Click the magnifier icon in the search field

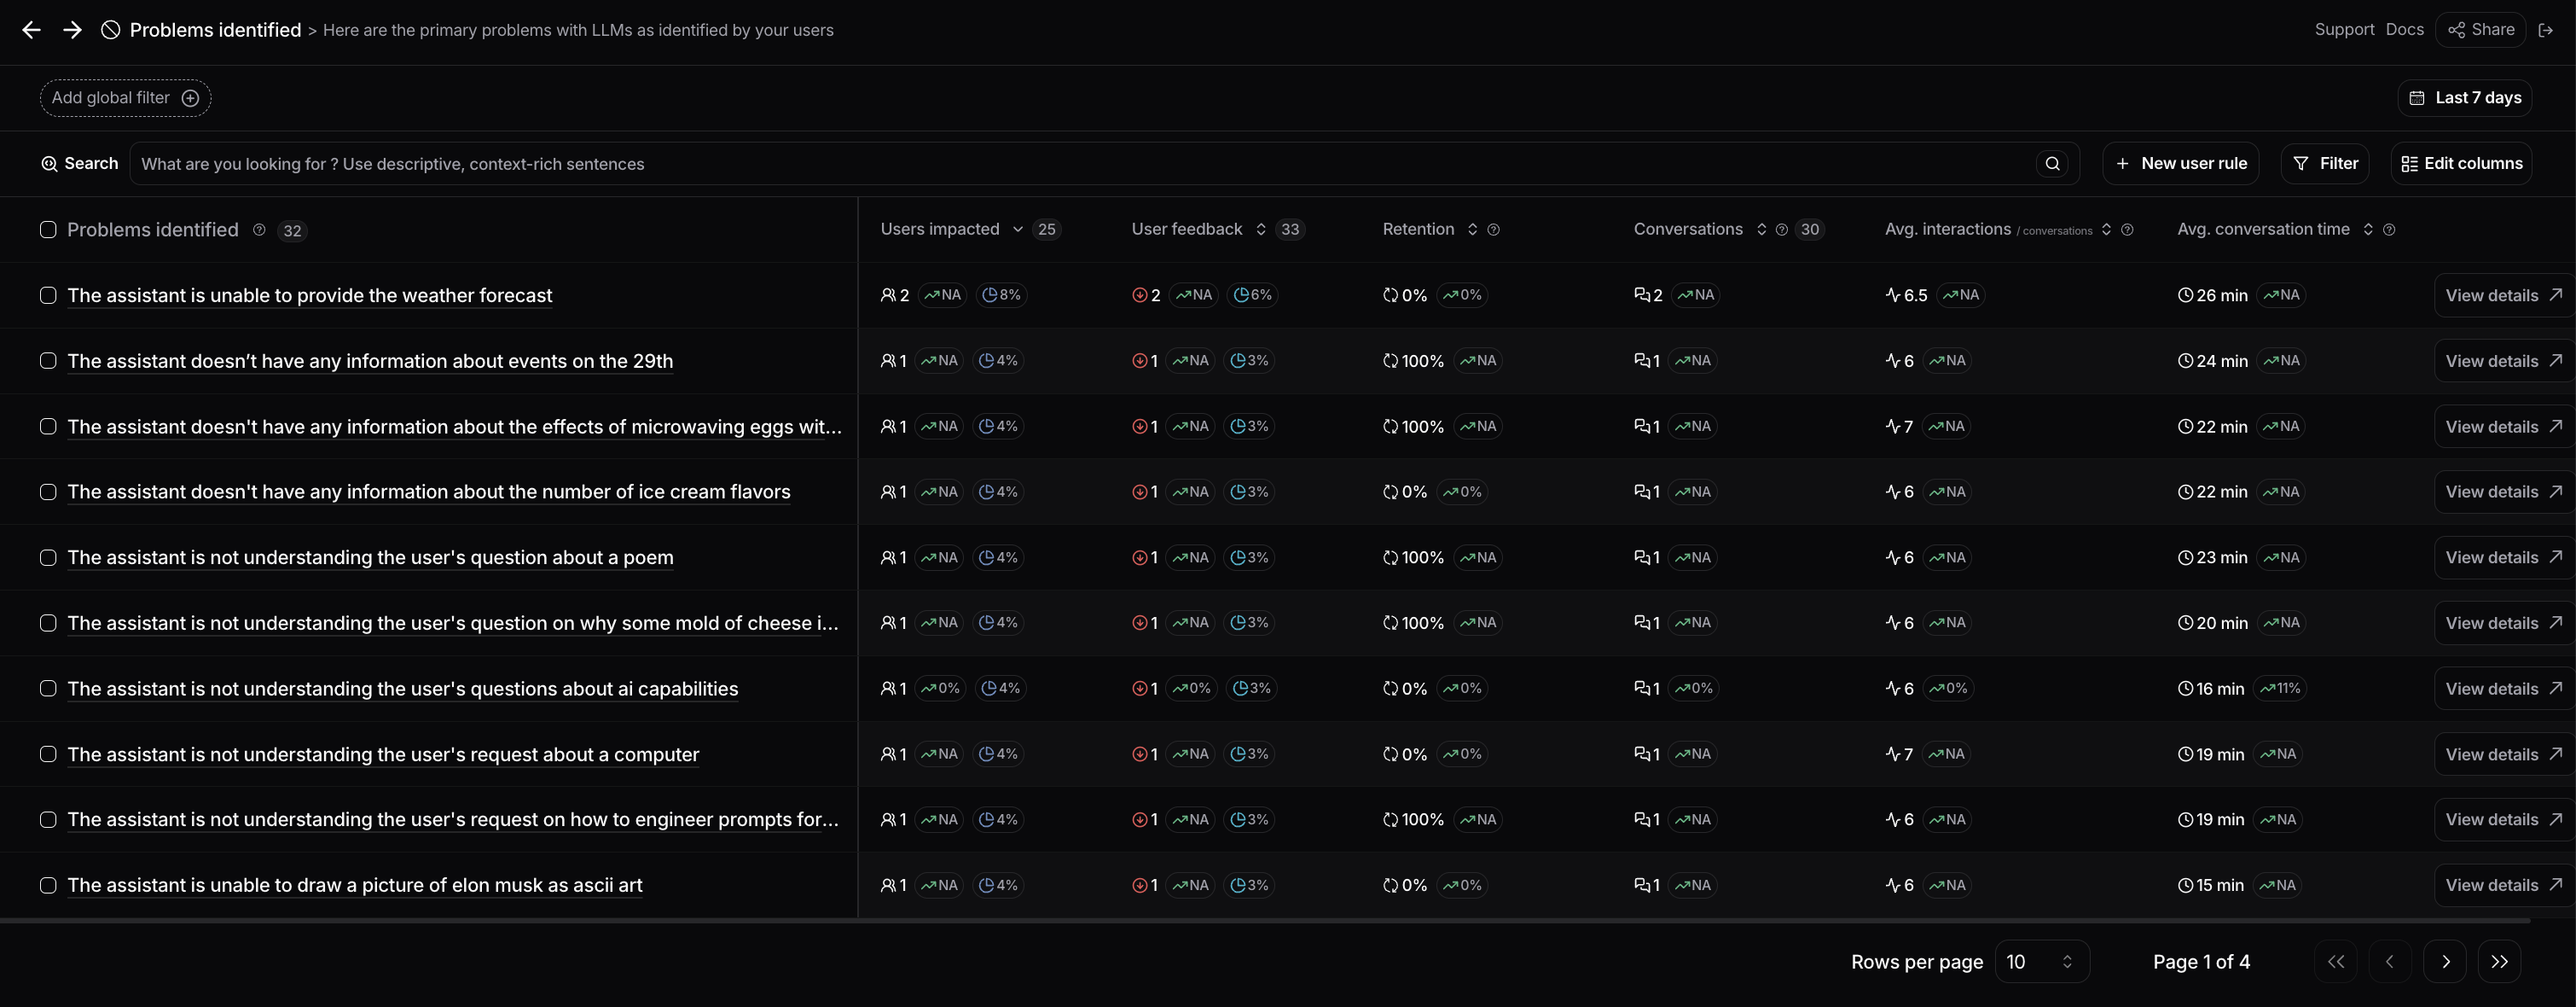[2052, 164]
